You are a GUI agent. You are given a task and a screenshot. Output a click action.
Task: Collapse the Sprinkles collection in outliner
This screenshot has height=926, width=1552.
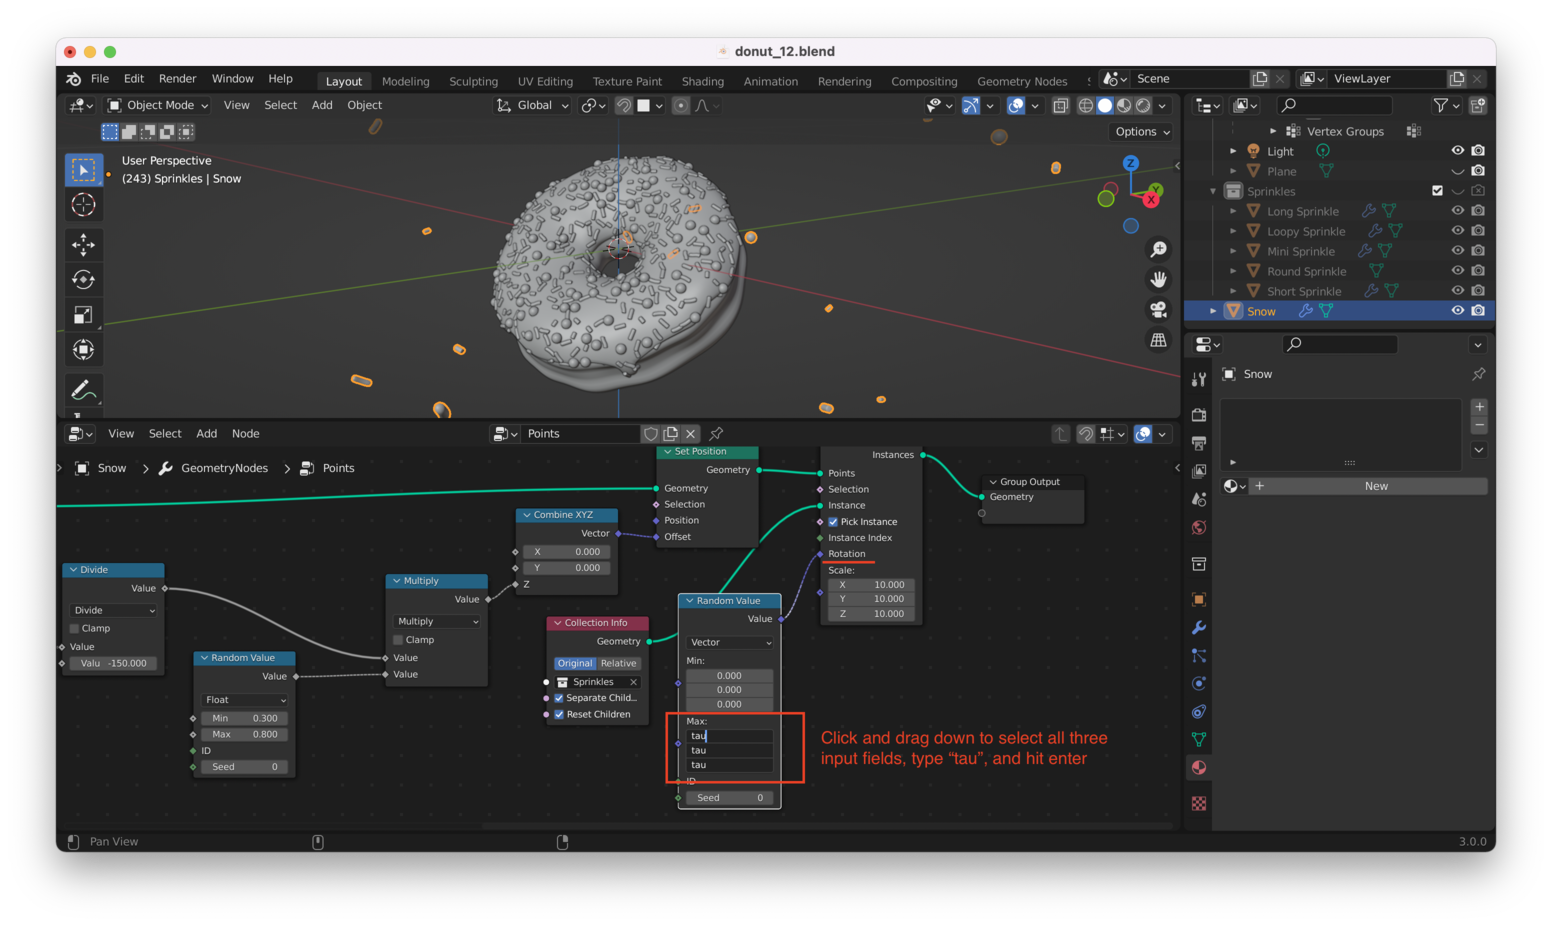tap(1213, 191)
